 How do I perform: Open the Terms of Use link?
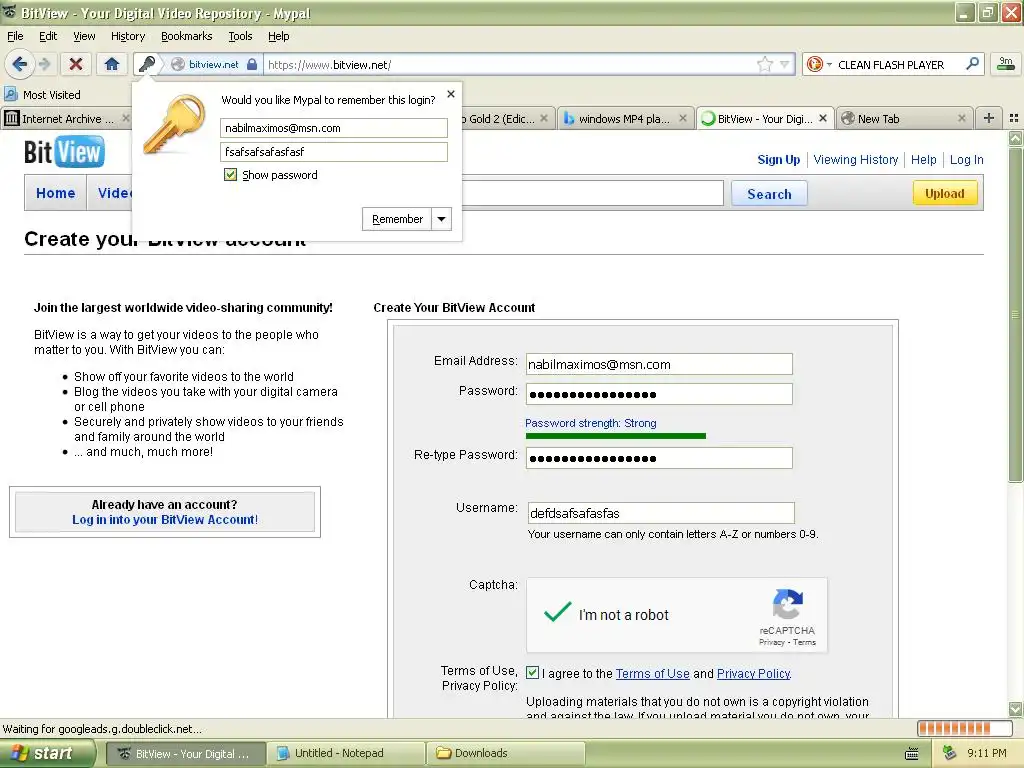(x=652, y=673)
